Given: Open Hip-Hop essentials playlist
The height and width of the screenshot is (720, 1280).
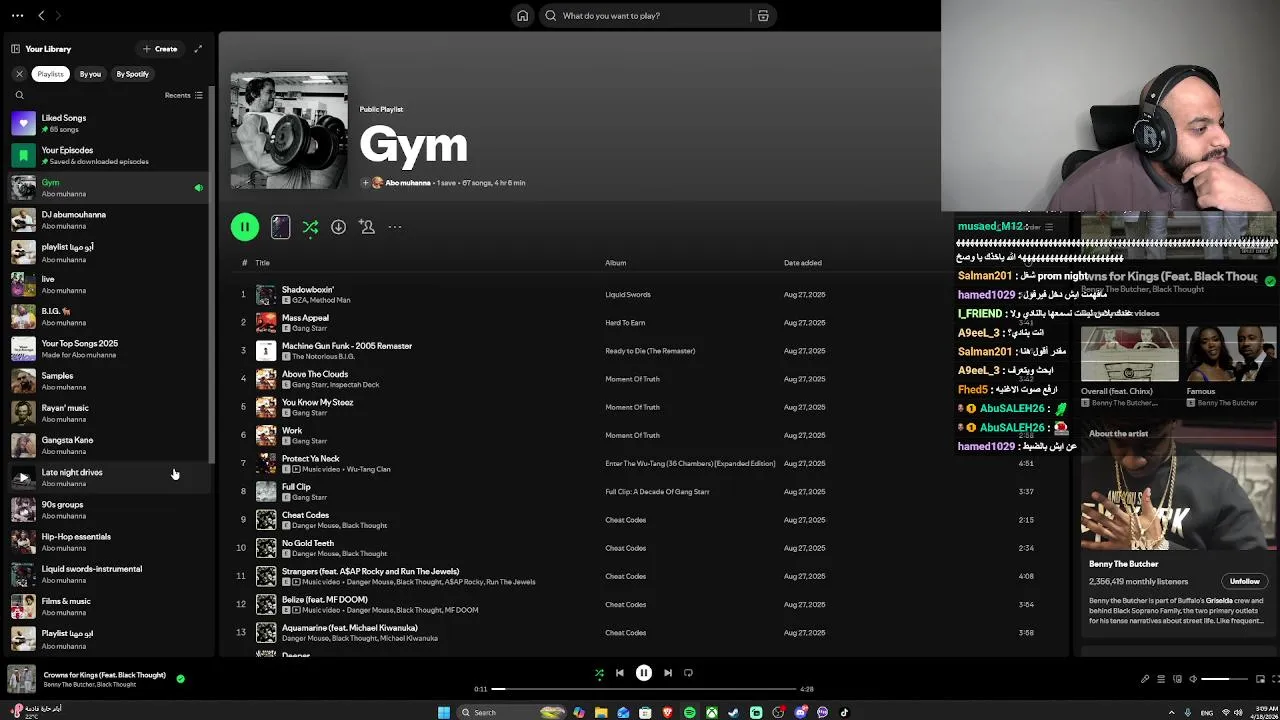Looking at the screenshot, I should (x=107, y=542).
